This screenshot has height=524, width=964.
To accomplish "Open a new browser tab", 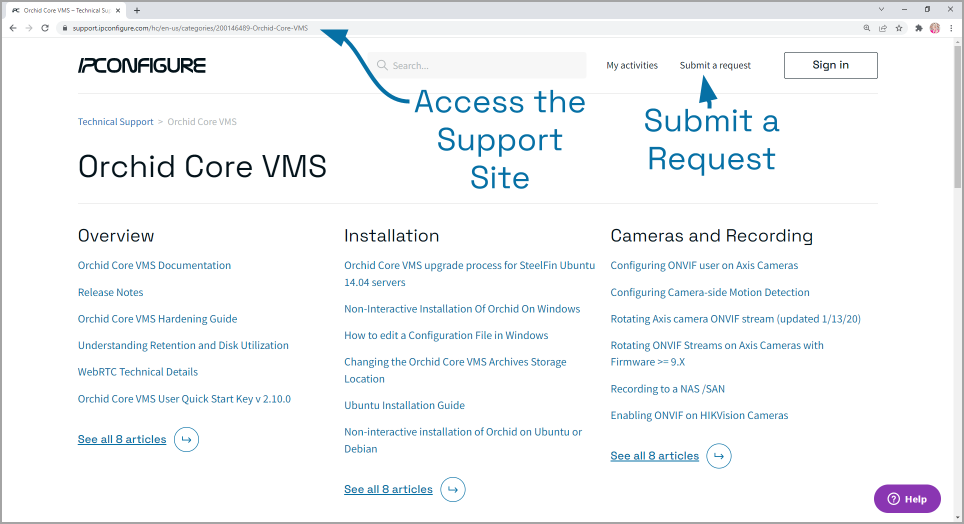I will coord(137,10).
